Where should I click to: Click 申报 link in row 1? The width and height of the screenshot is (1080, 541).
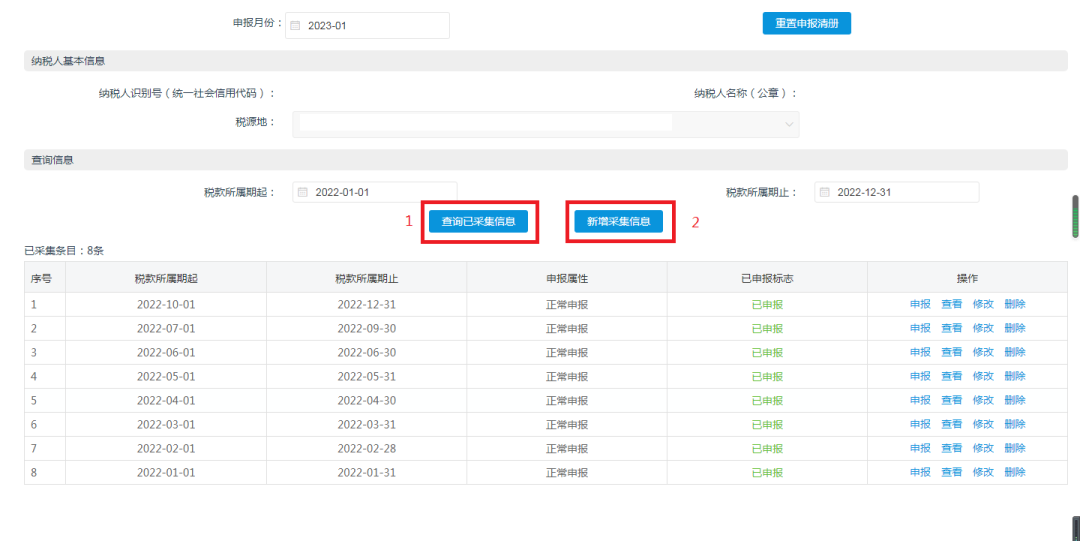point(920,304)
